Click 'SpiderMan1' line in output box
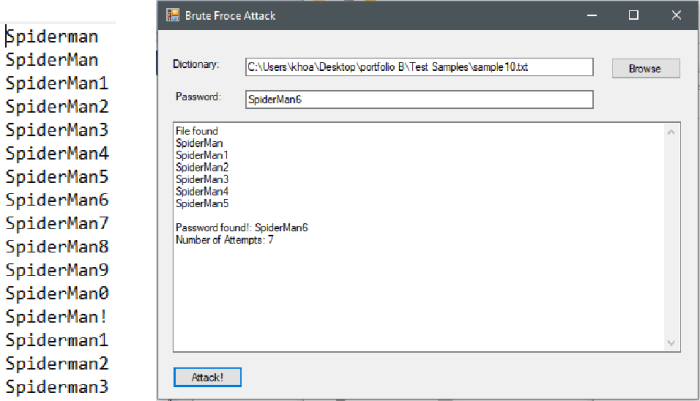This screenshot has height=401, width=700. coord(202,155)
